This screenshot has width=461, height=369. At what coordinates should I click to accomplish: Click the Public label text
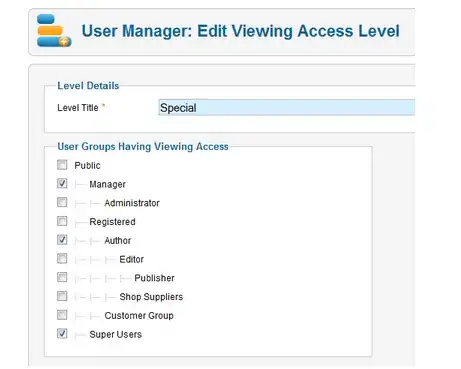tap(87, 165)
